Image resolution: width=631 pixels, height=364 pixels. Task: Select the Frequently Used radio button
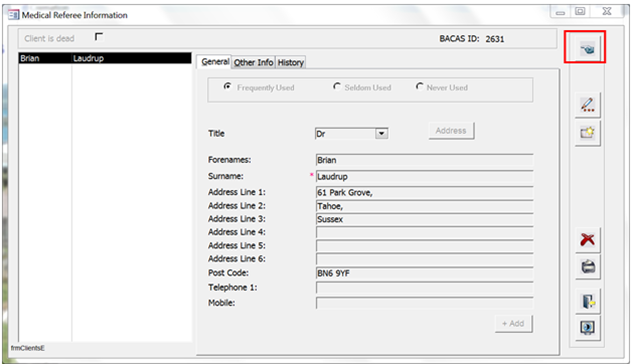click(x=228, y=87)
